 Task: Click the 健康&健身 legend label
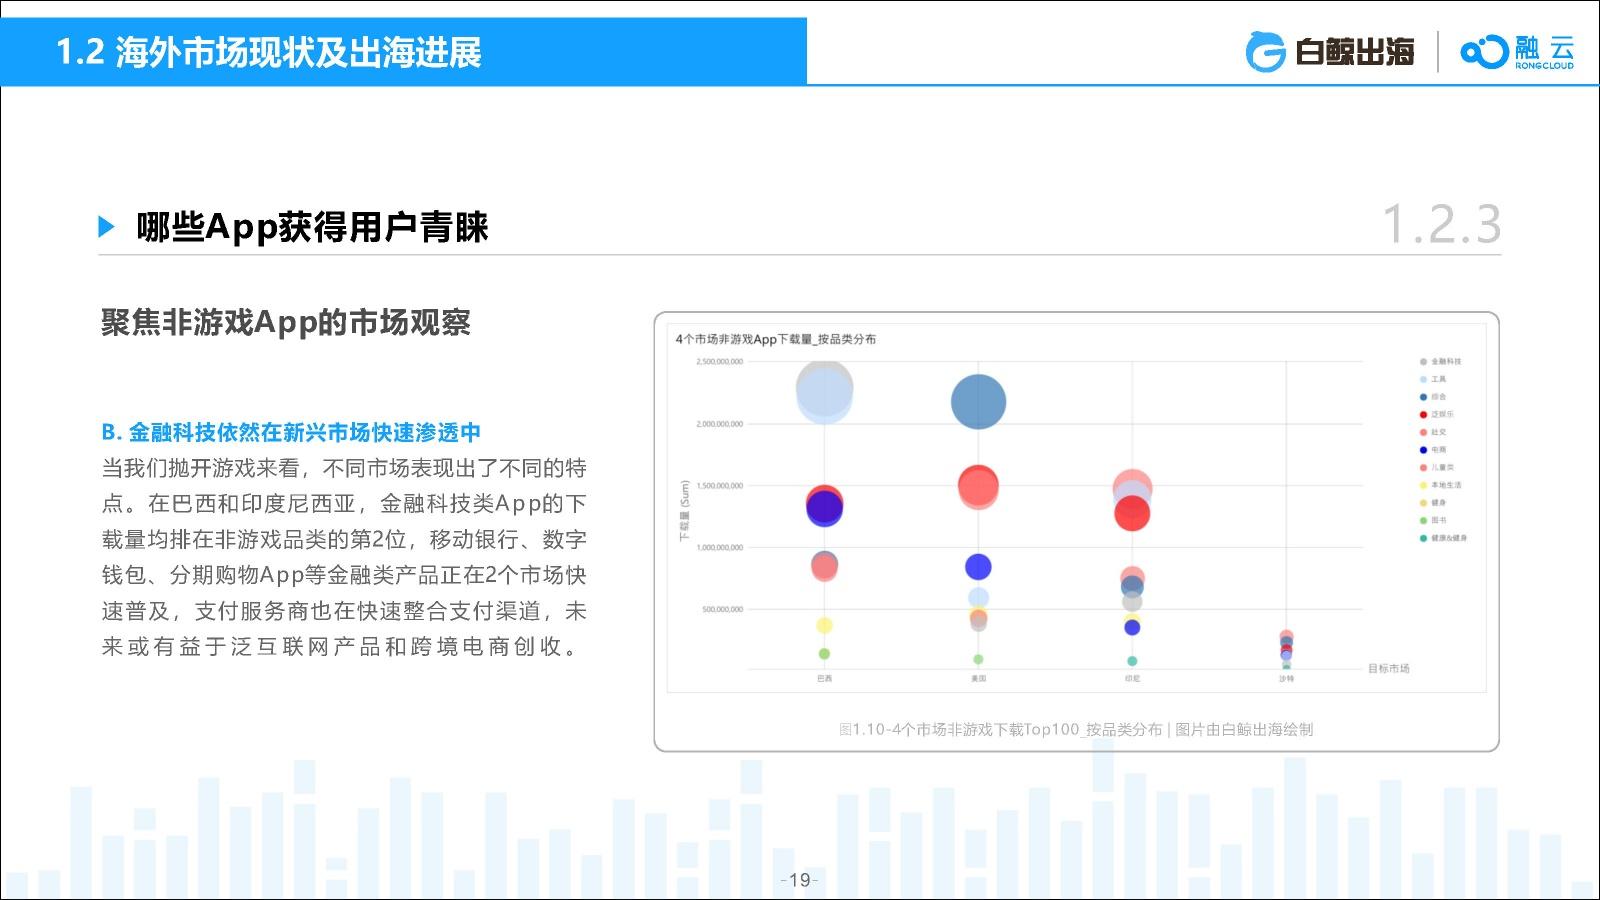point(1449,538)
